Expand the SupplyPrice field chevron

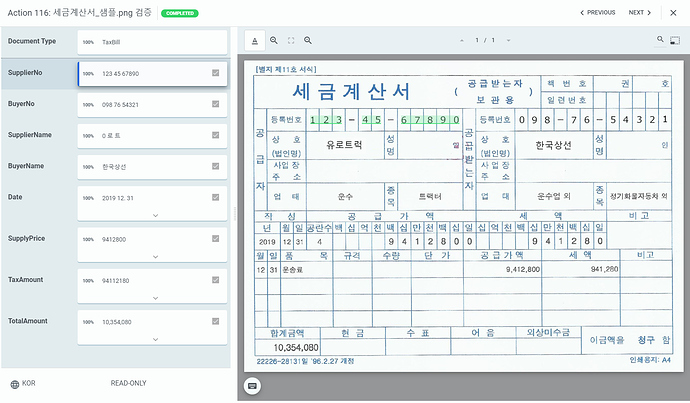pos(155,257)
